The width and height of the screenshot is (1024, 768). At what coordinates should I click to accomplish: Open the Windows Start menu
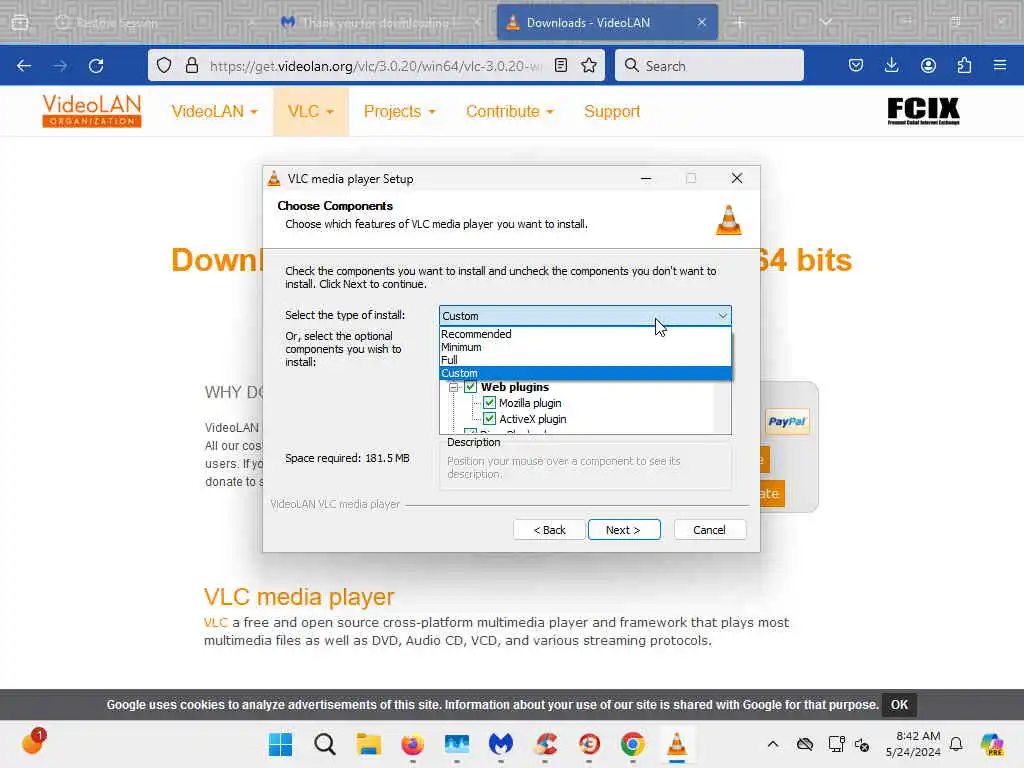pyautogui.click(x=281, y=744)
